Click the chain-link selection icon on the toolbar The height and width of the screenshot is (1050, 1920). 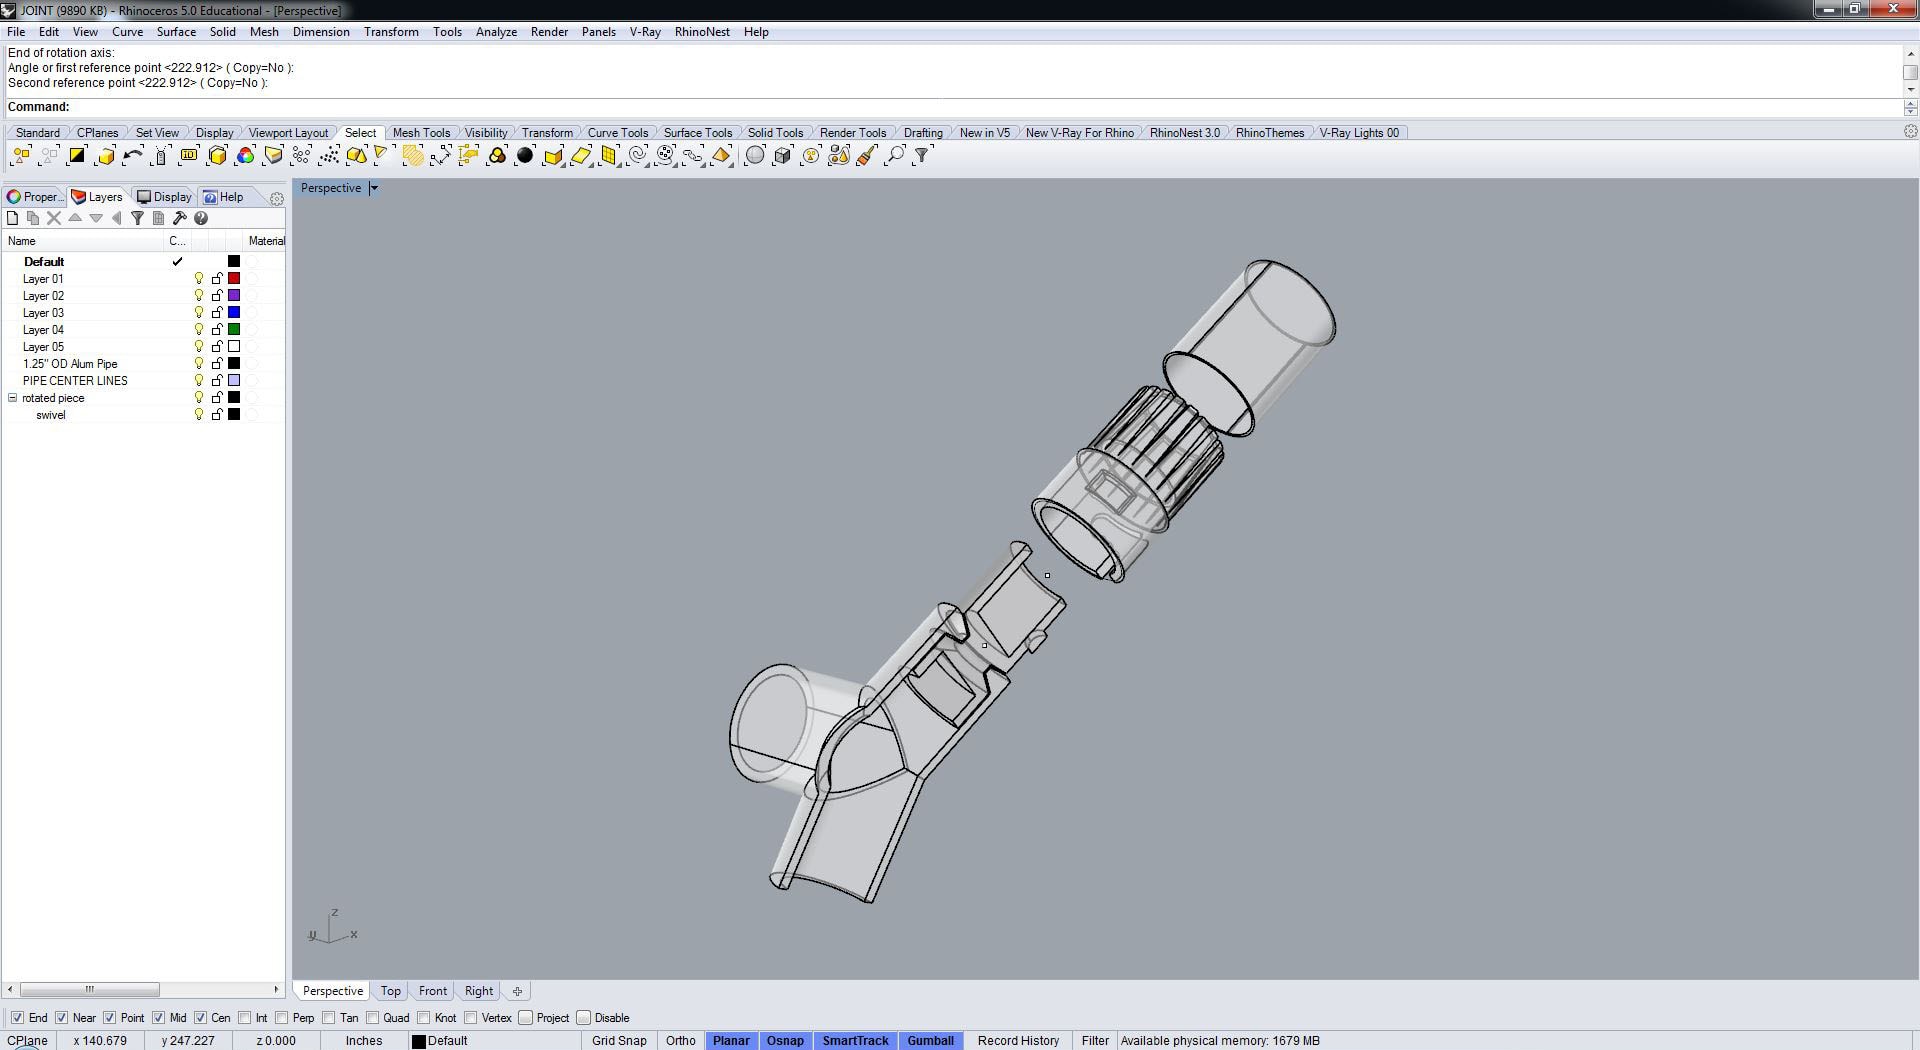[691, 155]
